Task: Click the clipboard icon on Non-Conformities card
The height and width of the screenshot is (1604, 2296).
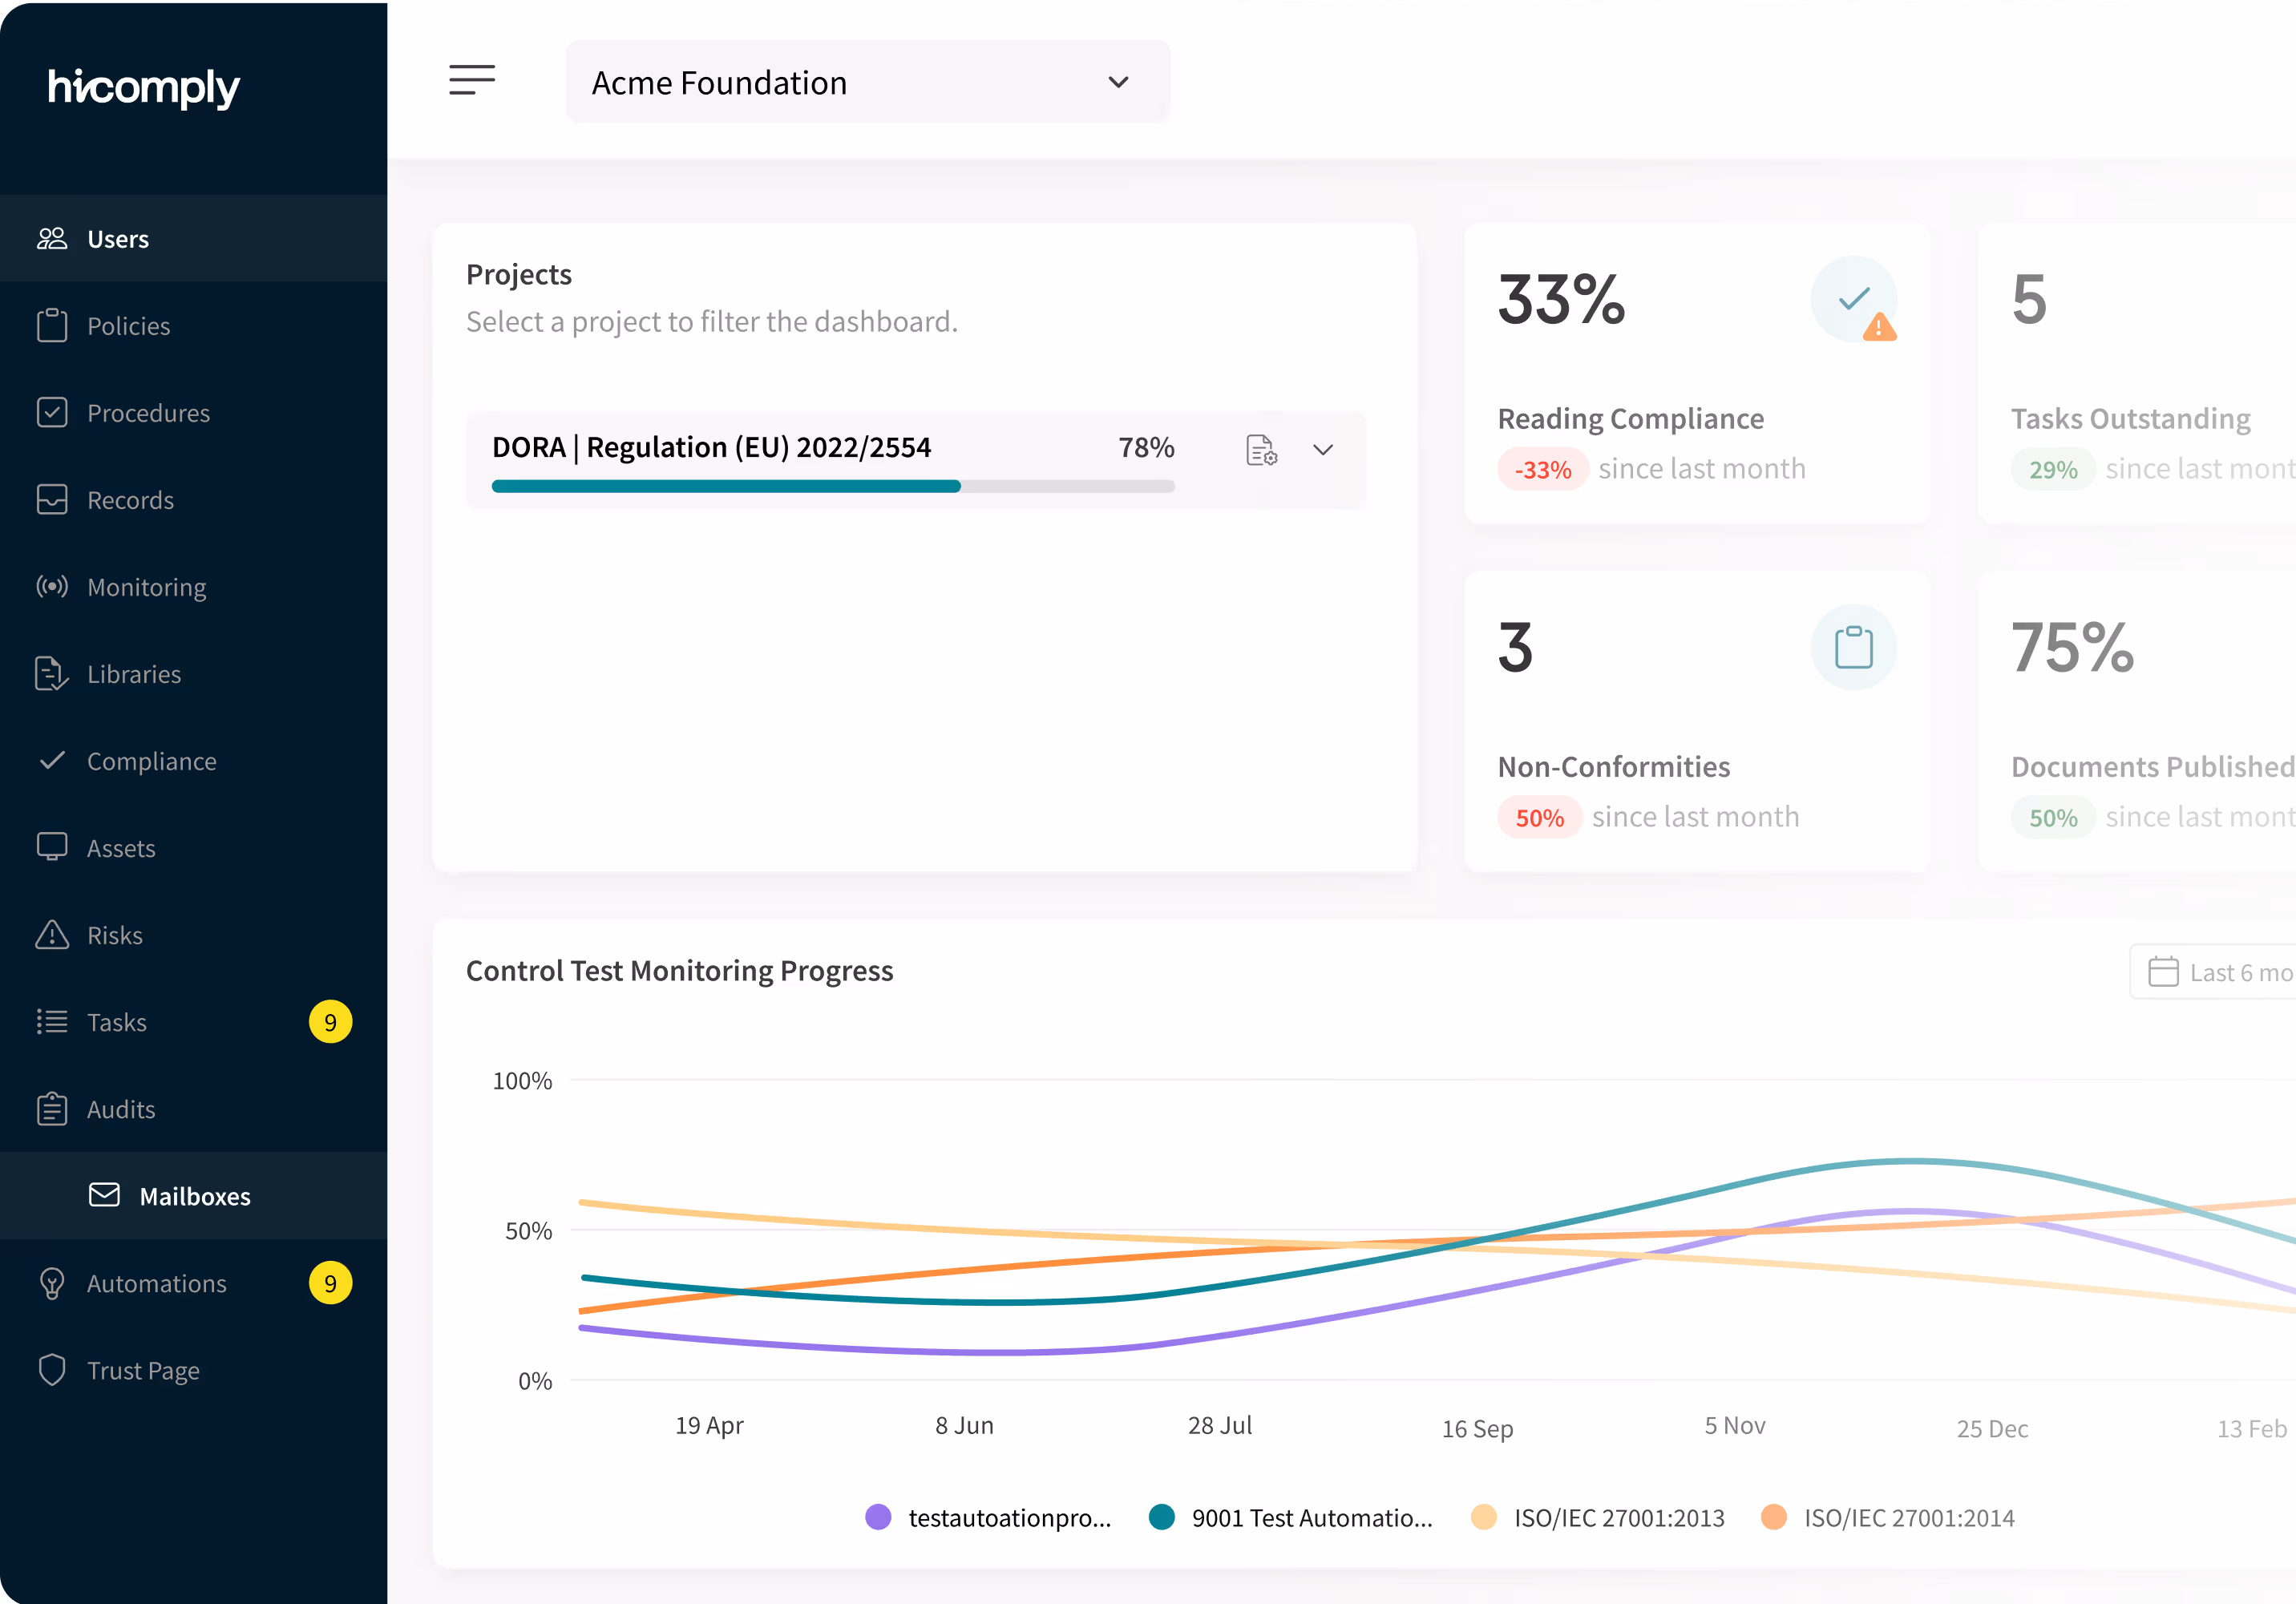Action: pos(1853,646)
